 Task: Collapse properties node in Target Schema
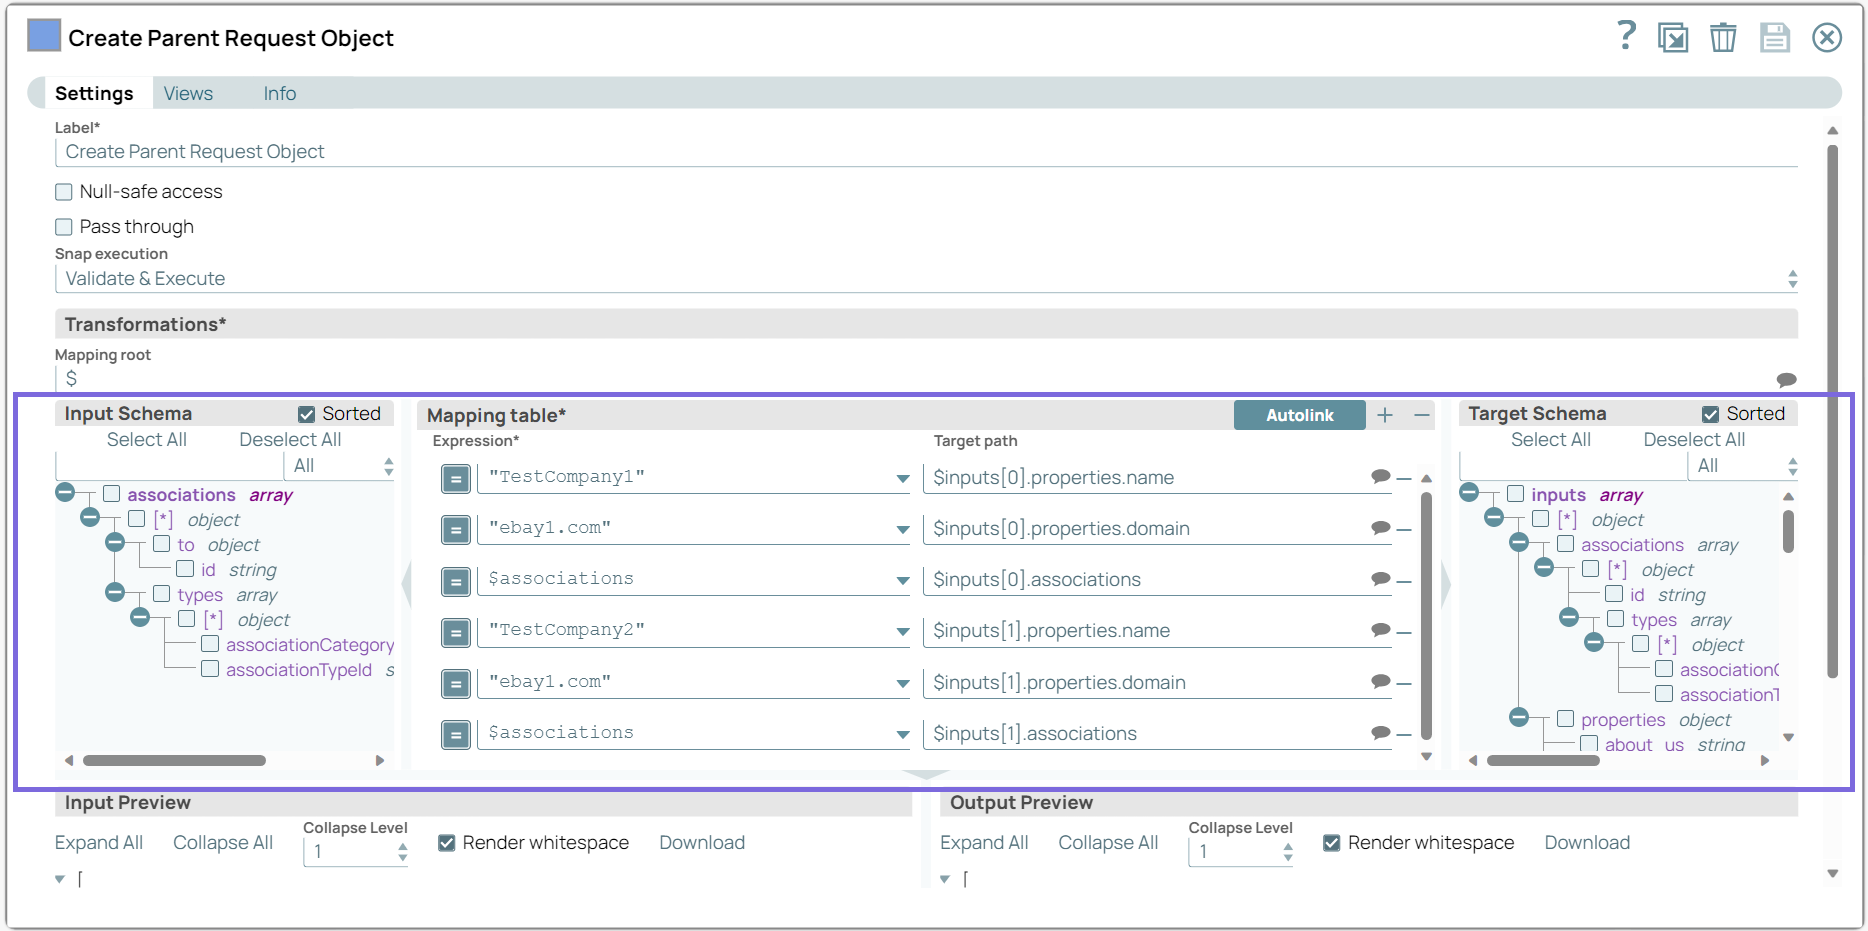[x=1519, y=717]
